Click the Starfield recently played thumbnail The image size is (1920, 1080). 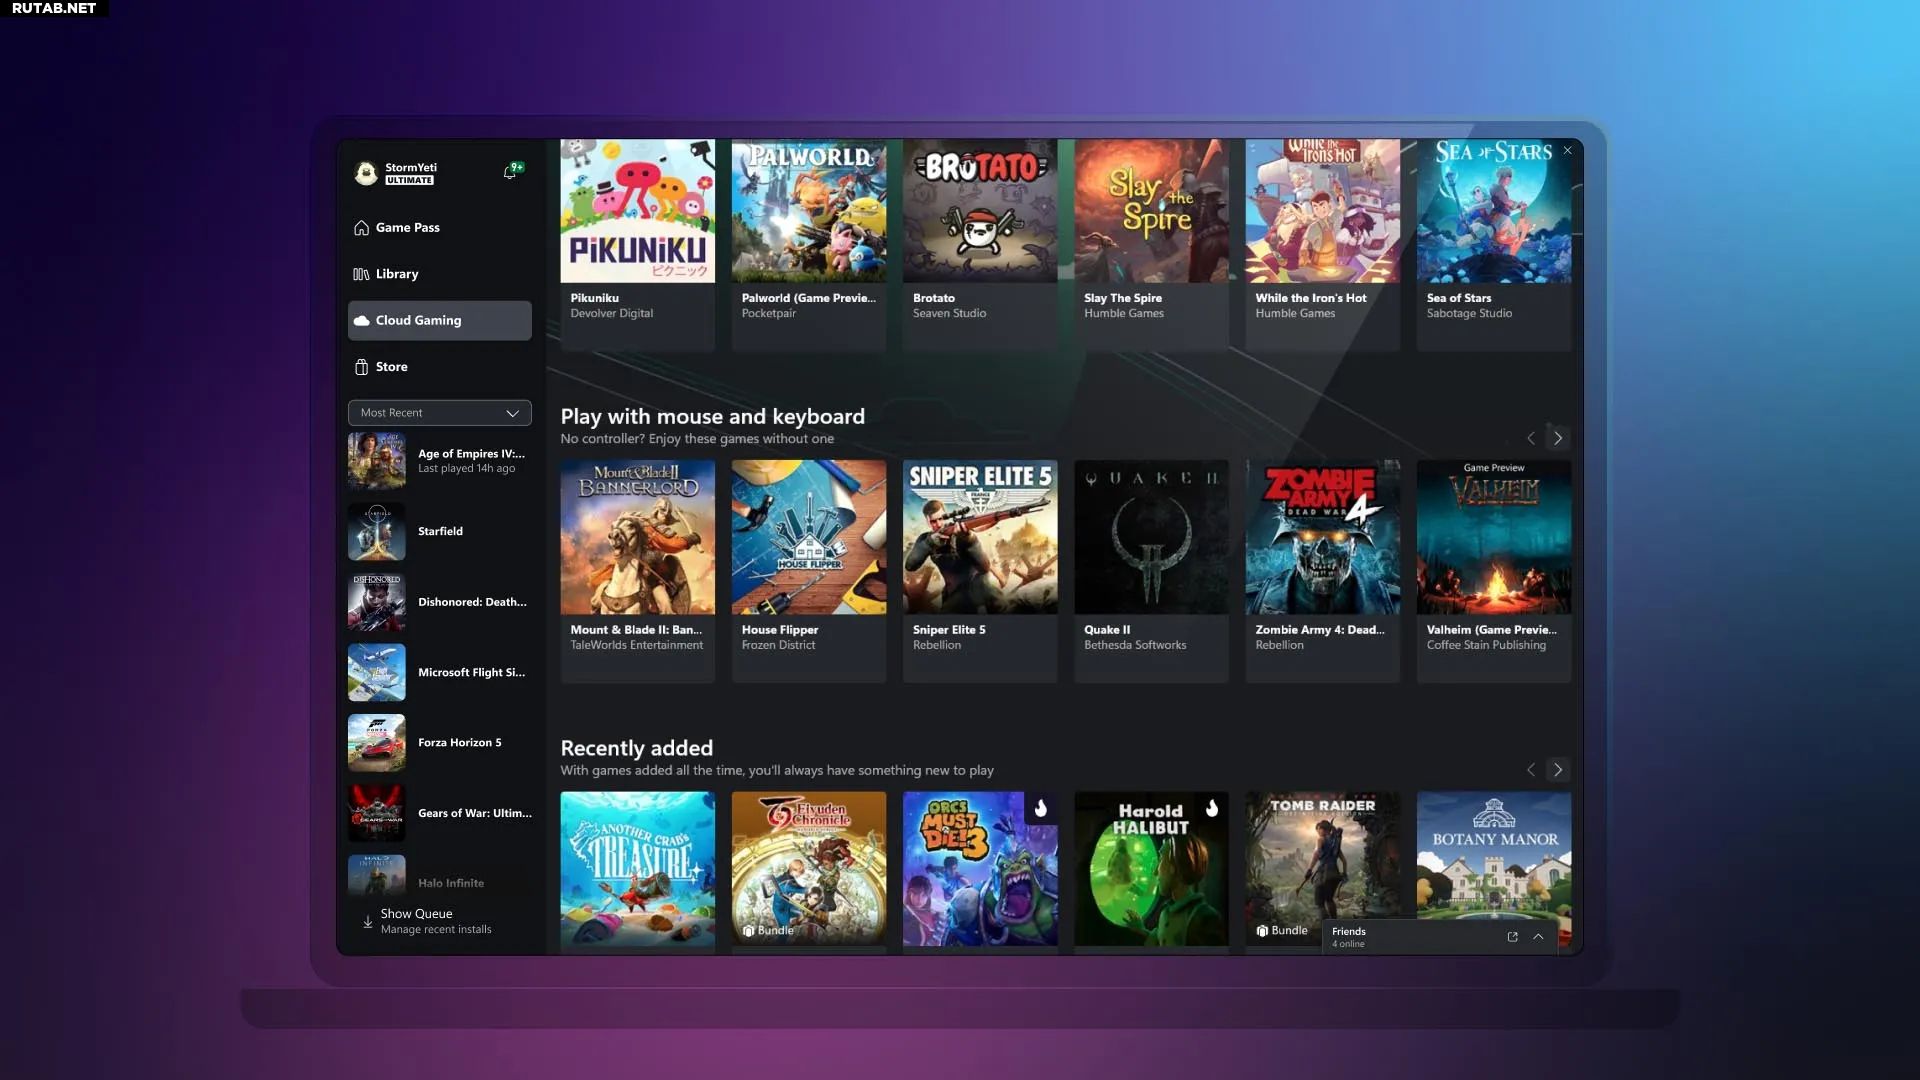click(x=376, y=530)
